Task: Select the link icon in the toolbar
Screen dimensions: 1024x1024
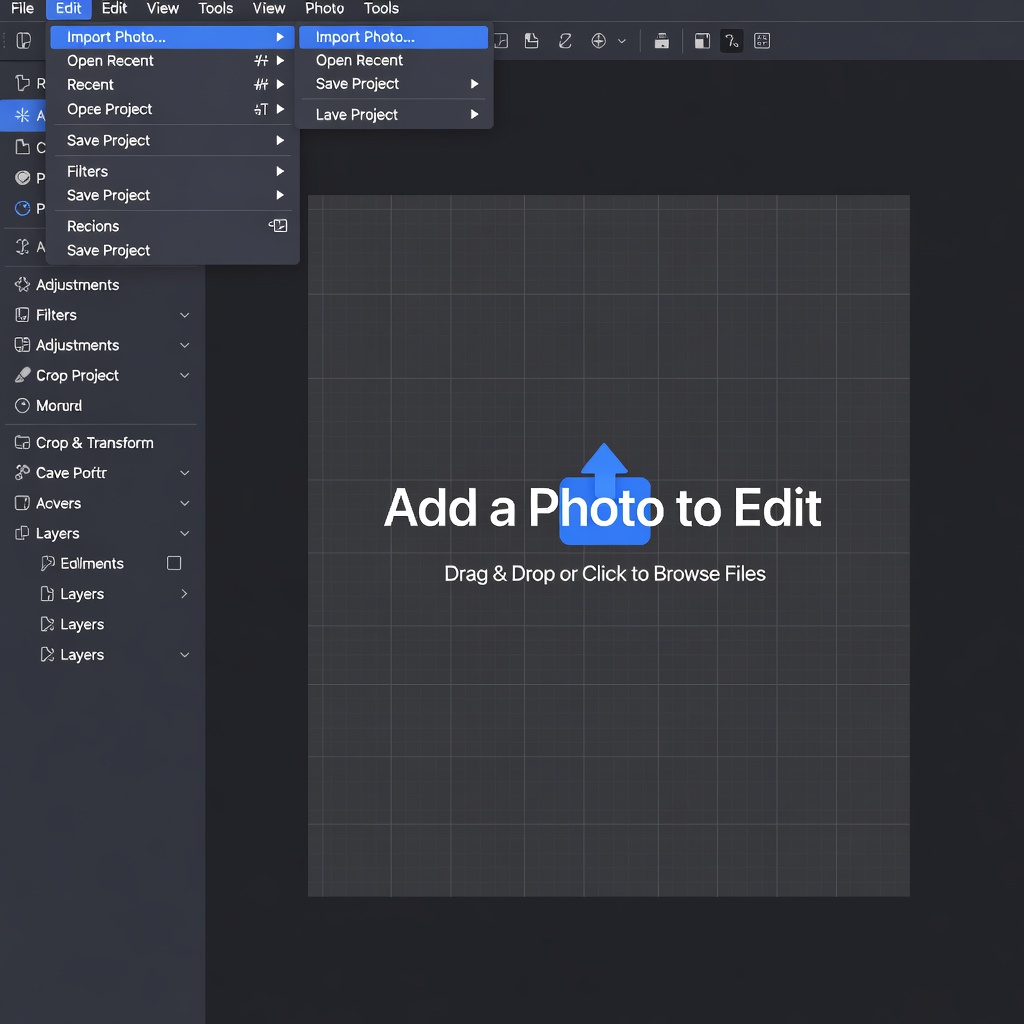Action: [x=565, y=40]
